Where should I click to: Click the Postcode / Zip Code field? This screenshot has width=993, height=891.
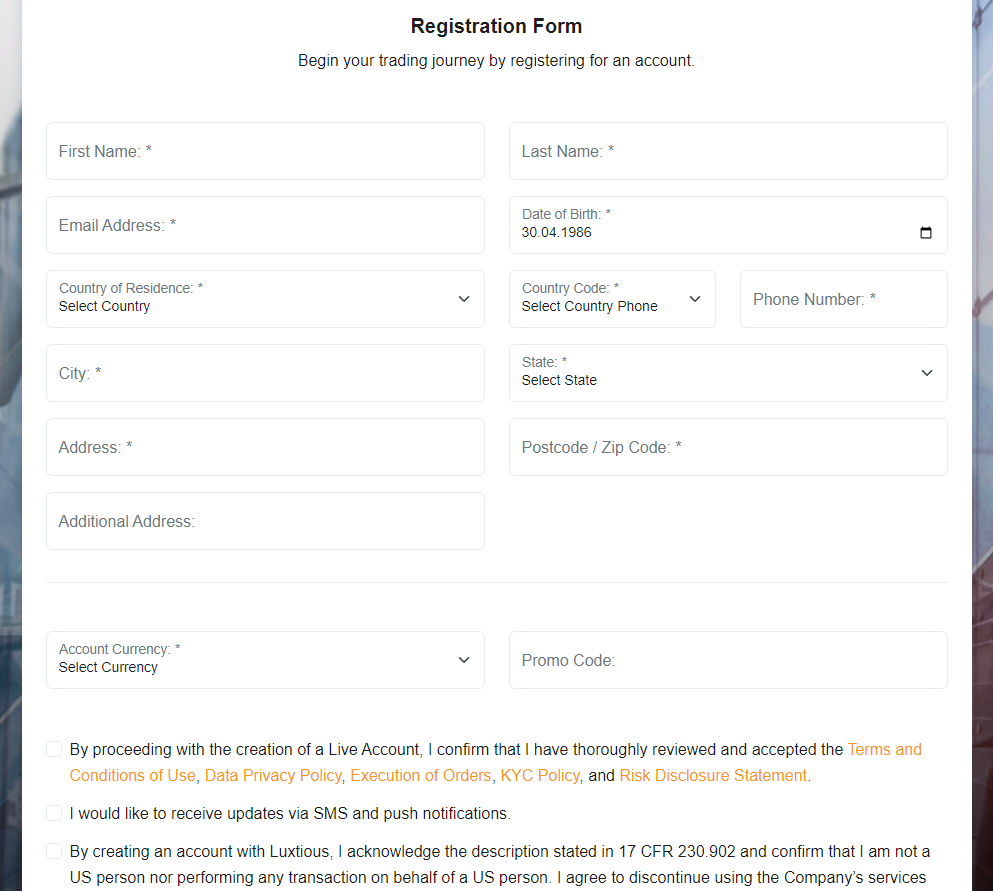pos(727,446)
